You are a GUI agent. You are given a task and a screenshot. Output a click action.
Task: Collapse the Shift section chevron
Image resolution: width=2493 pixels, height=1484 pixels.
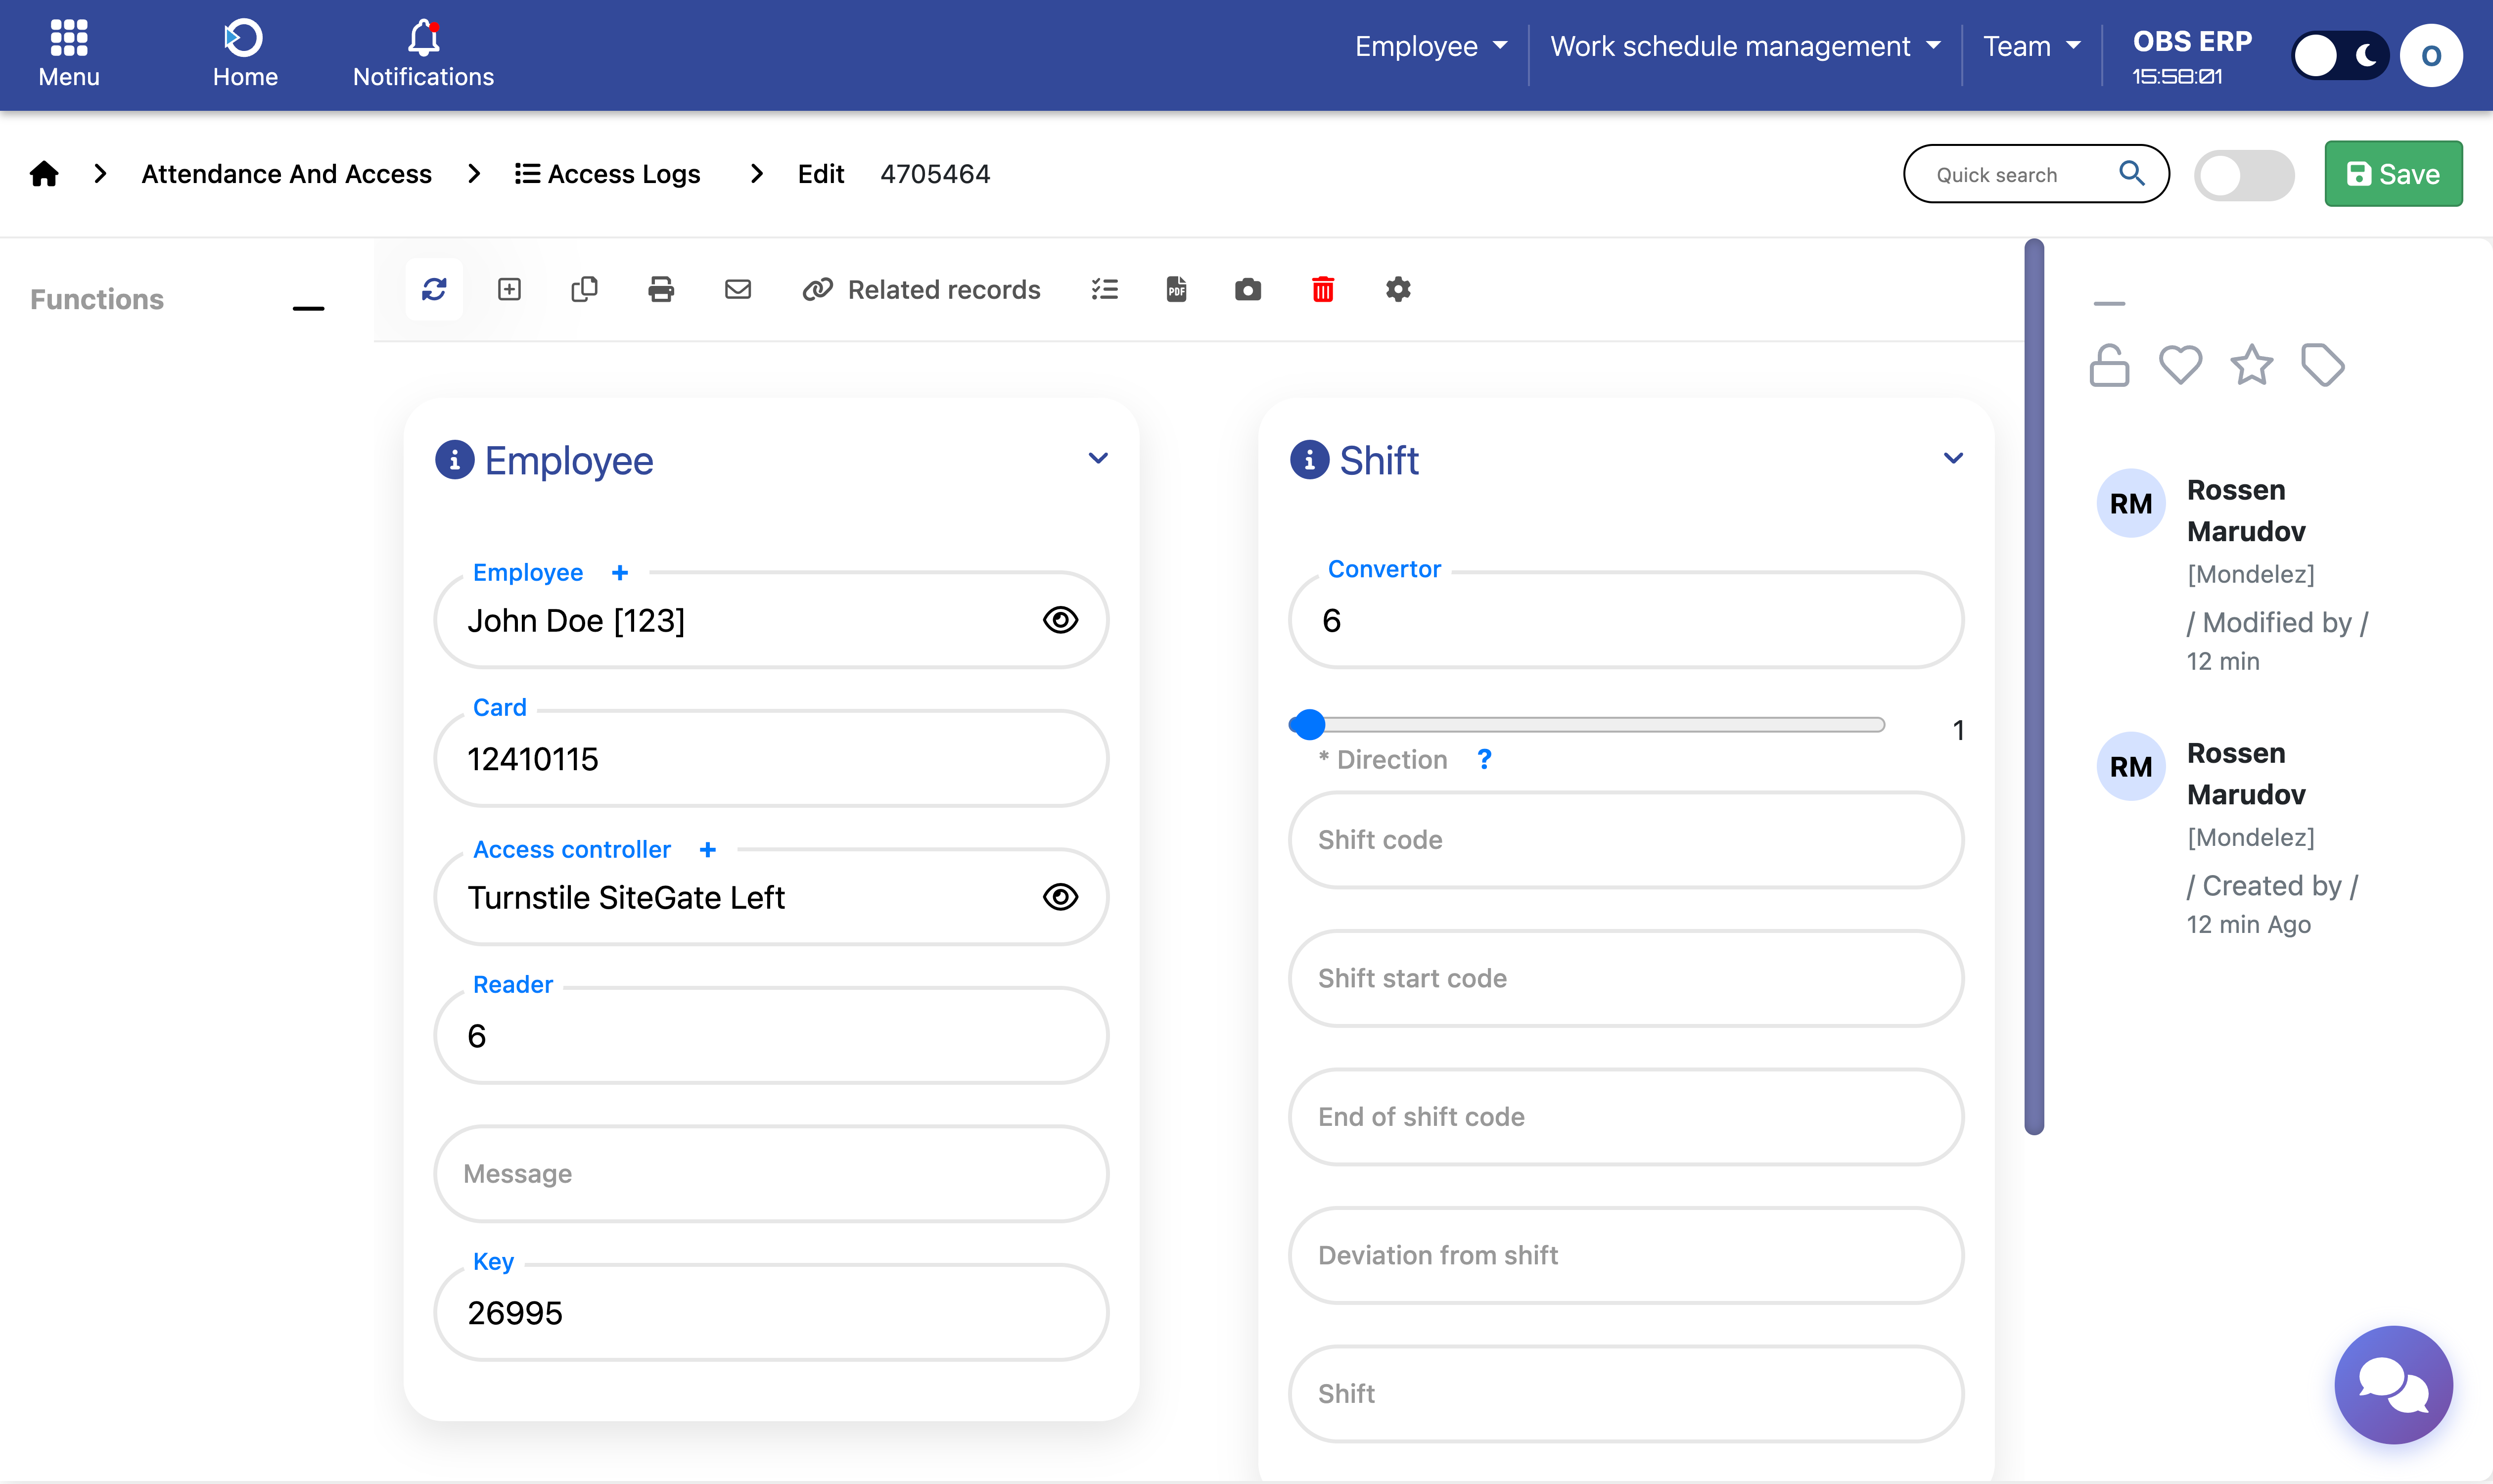click(1953, 458)
